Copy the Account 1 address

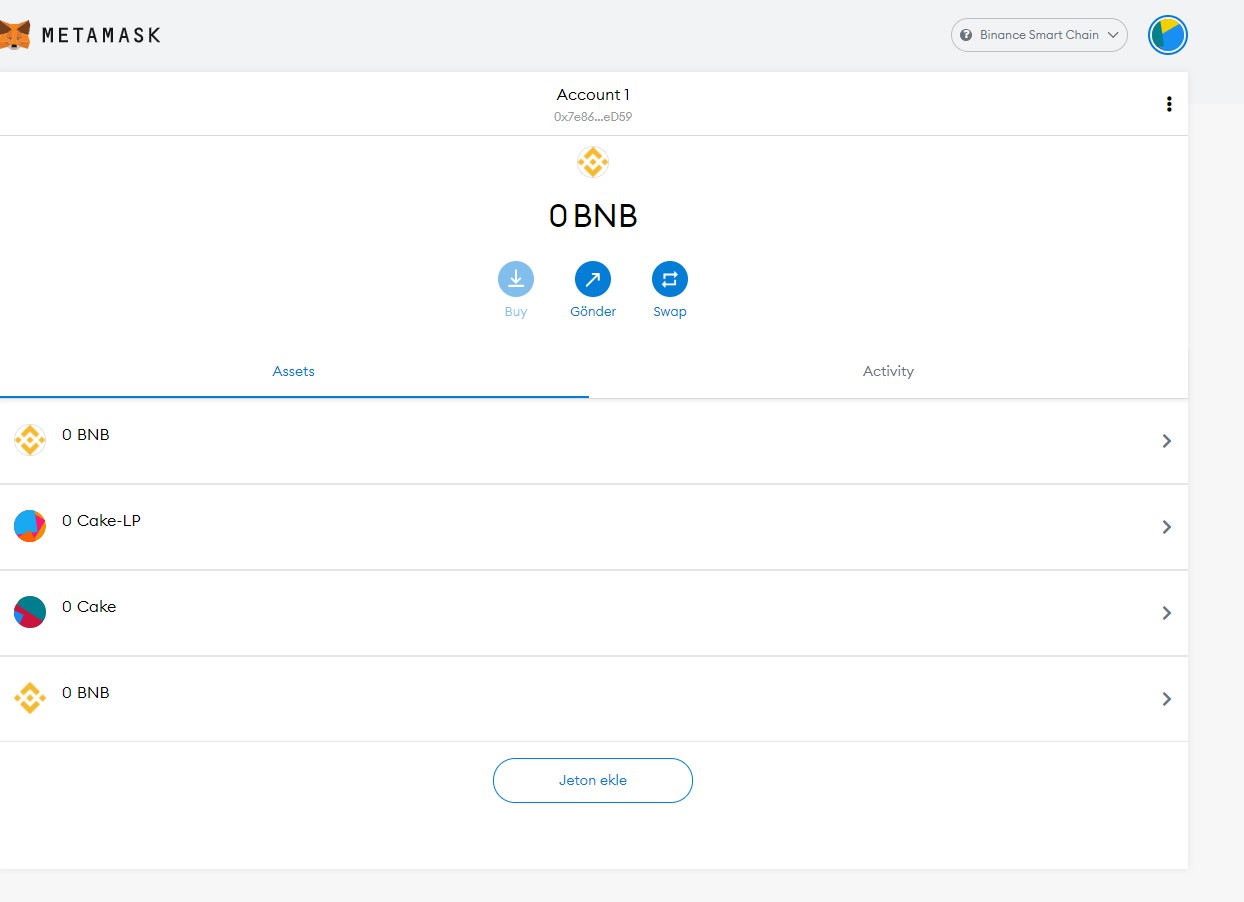pos(593,116)
